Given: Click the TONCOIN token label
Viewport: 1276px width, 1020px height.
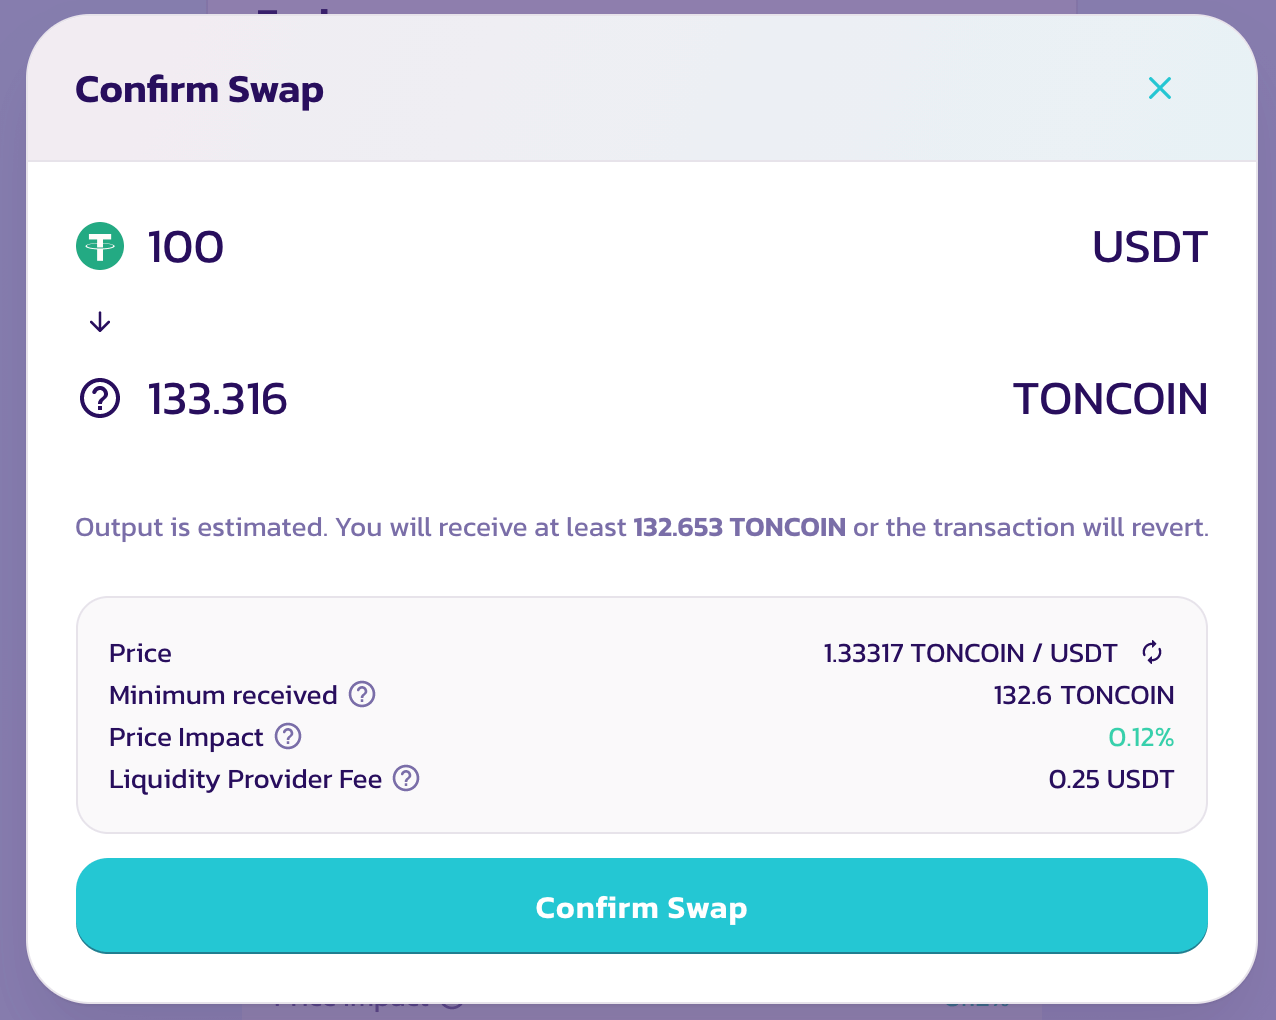Looking at the screenshot, I should (1111, 399).
